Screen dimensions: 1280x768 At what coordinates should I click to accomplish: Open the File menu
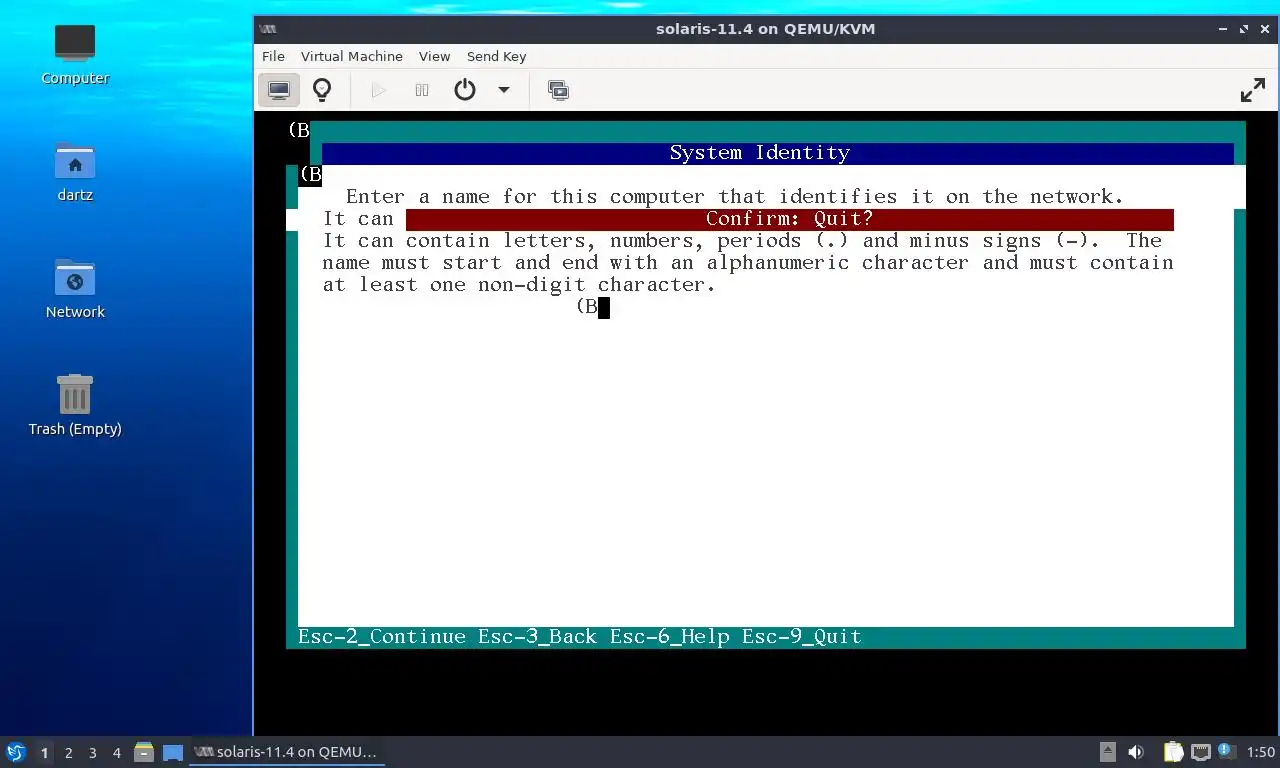273,56
